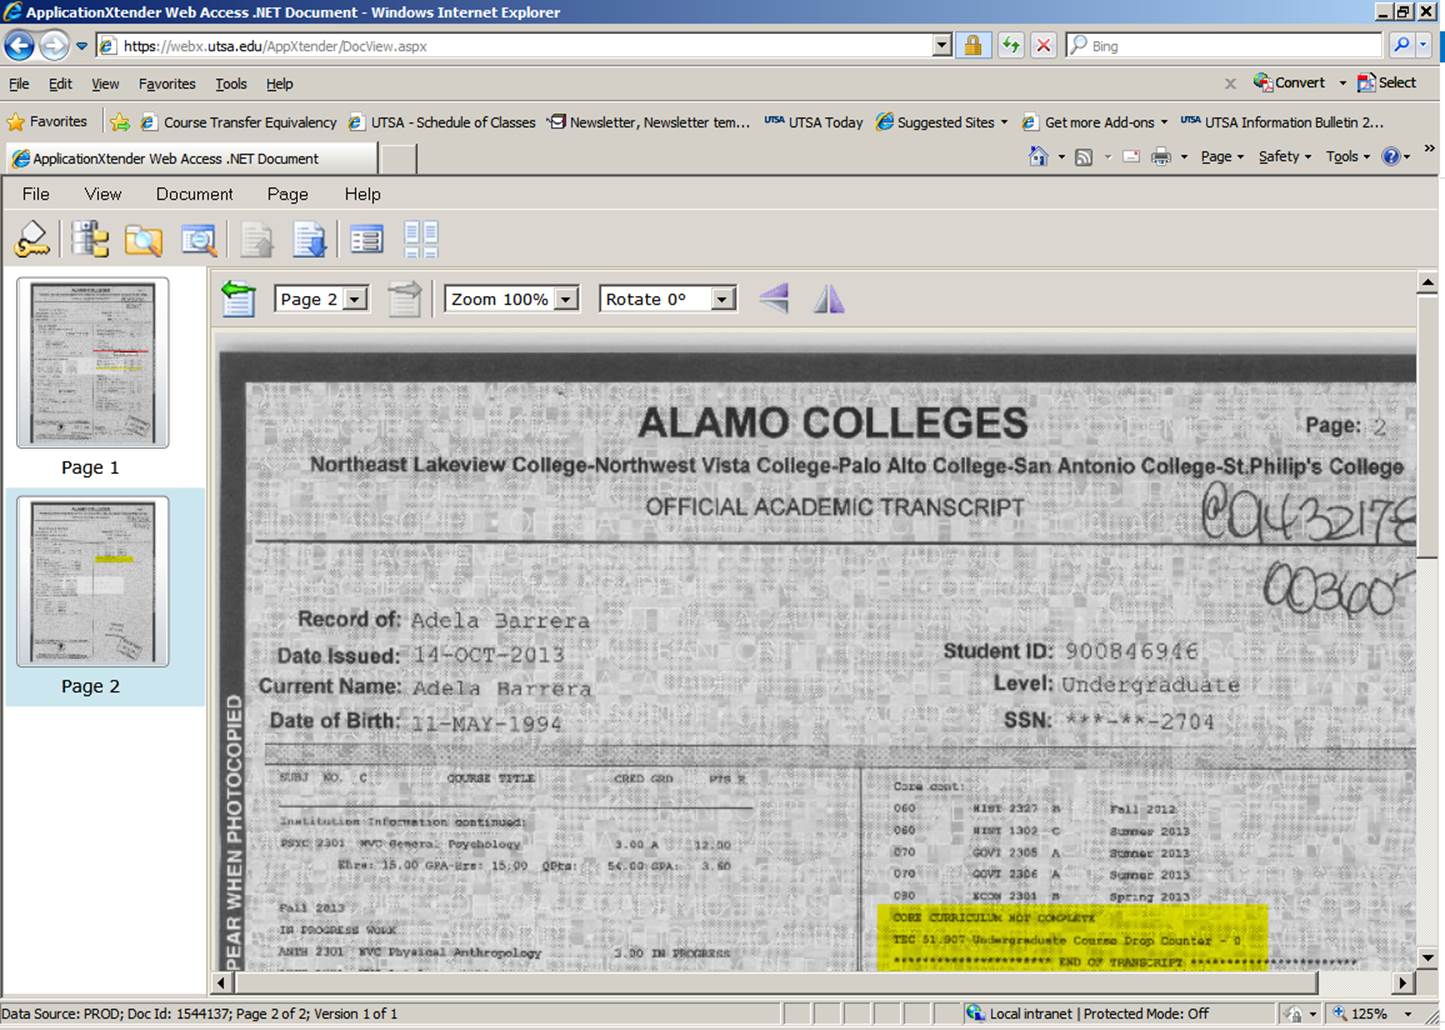The height and width of the screenshot is (1030, 1445).
Task: Click the blue download document icon
Action: pos(309,240)
